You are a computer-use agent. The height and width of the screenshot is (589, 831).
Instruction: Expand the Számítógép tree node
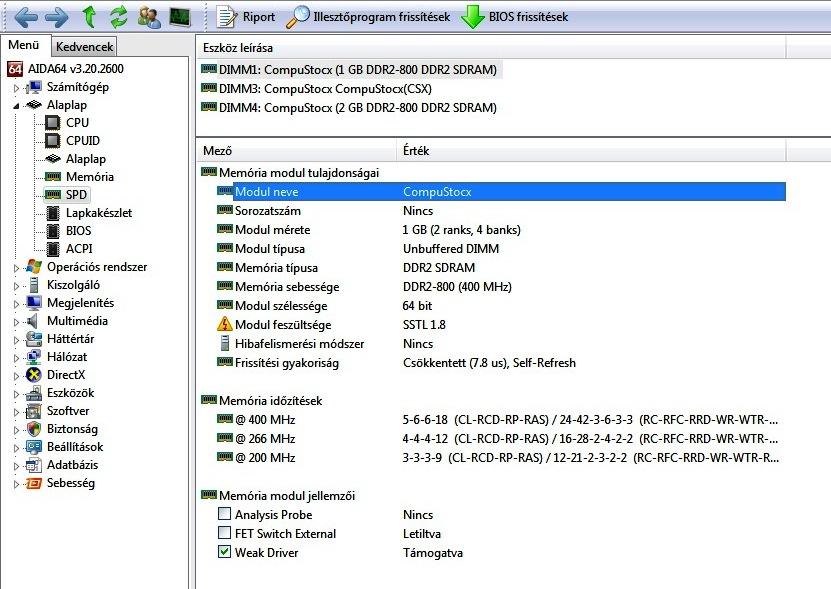coord(16,88)
